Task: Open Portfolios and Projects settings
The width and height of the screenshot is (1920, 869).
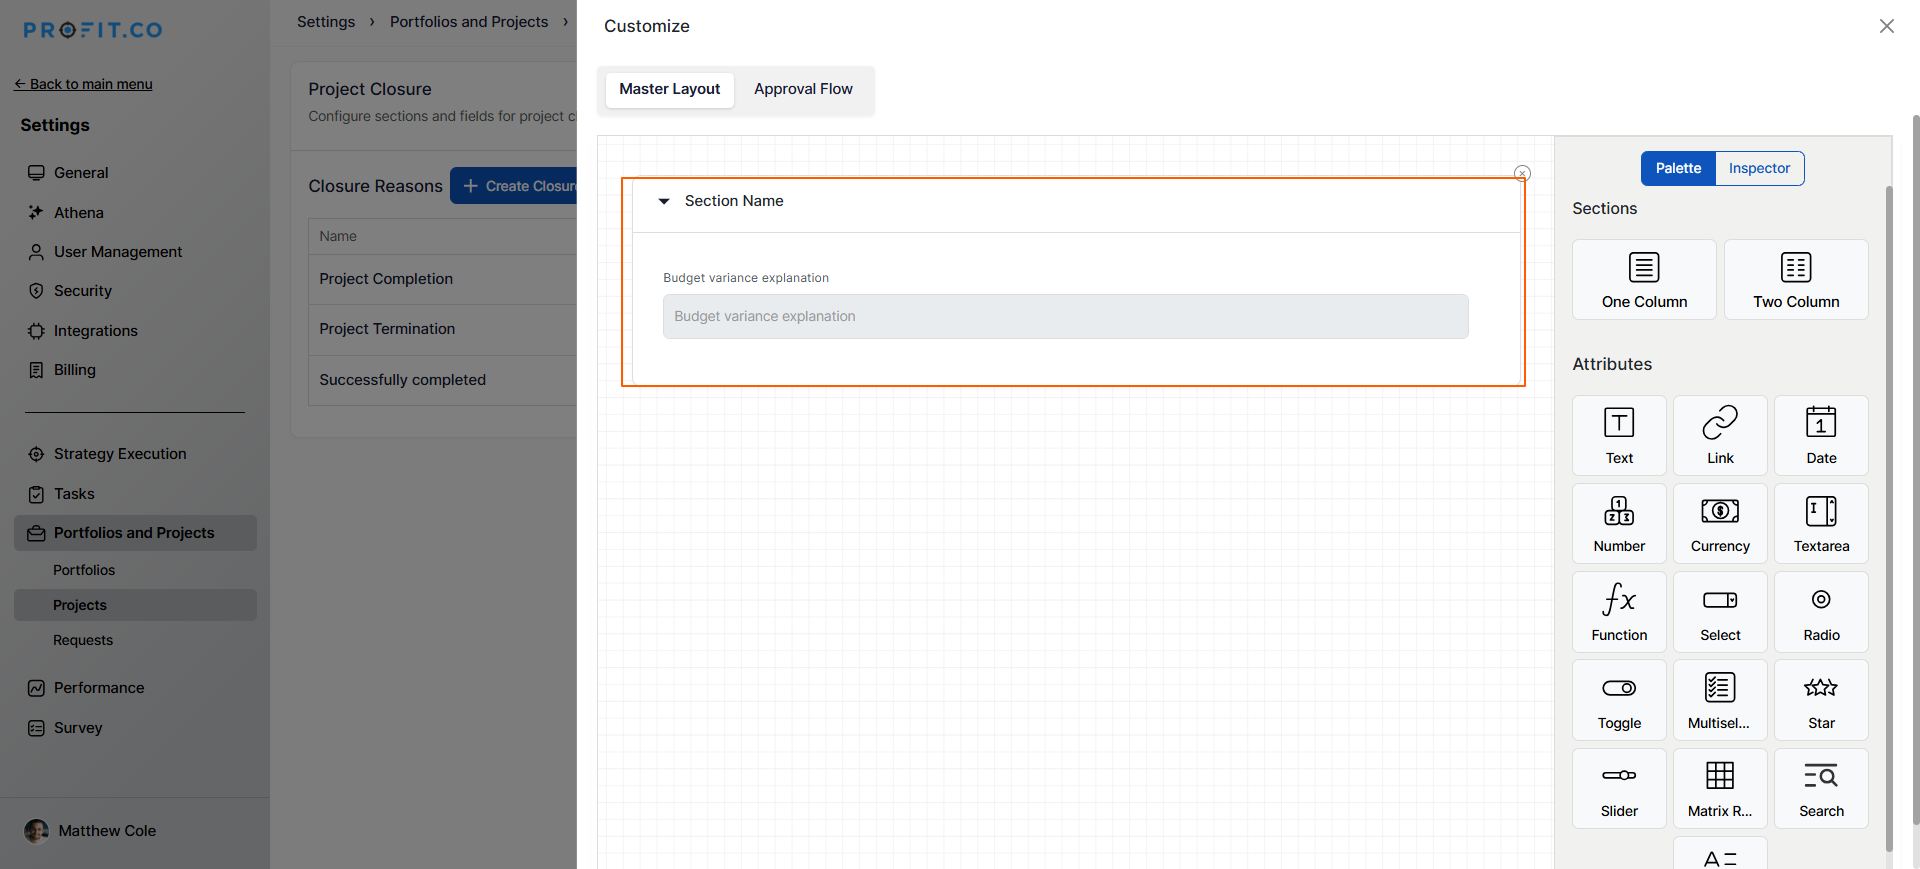Action: pyautogui.click(x=135, y=533)
